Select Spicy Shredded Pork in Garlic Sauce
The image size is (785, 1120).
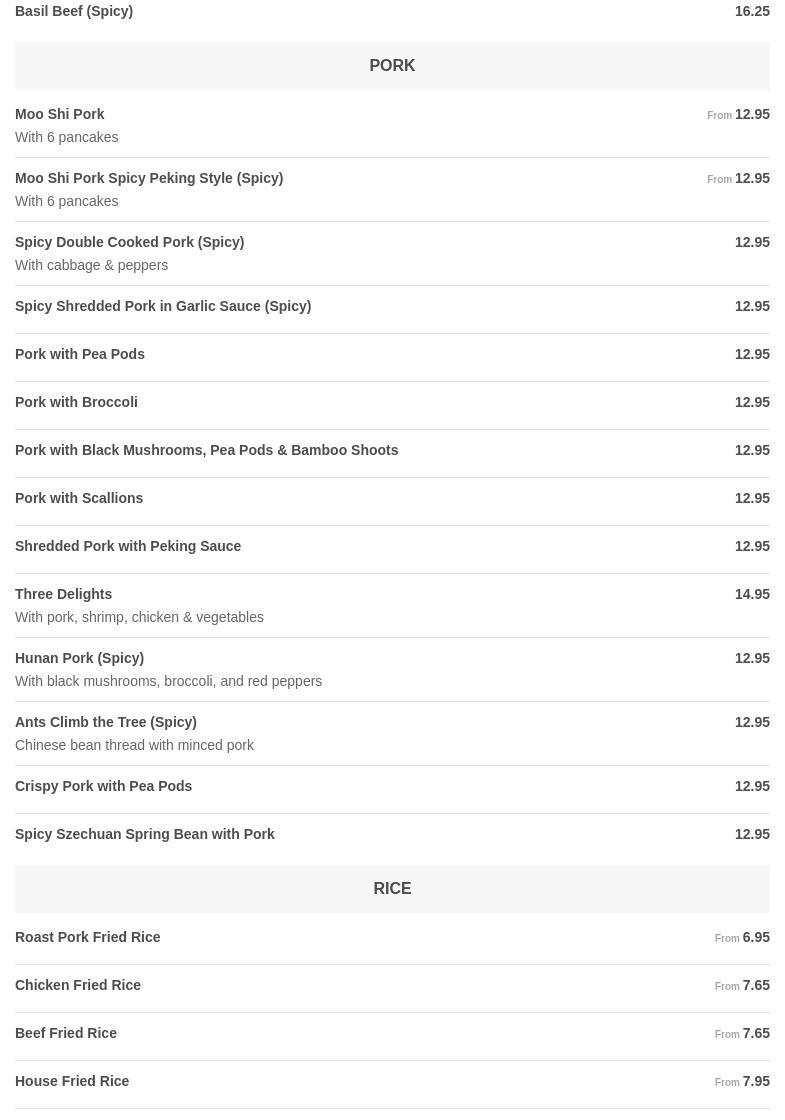point(163,307)
